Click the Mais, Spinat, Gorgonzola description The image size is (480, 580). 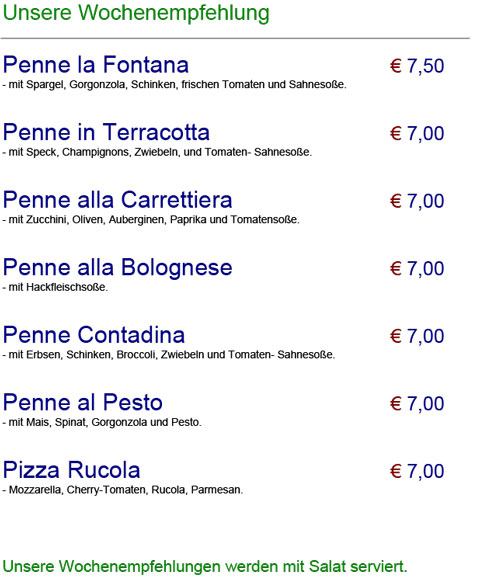tap(102, 422)
